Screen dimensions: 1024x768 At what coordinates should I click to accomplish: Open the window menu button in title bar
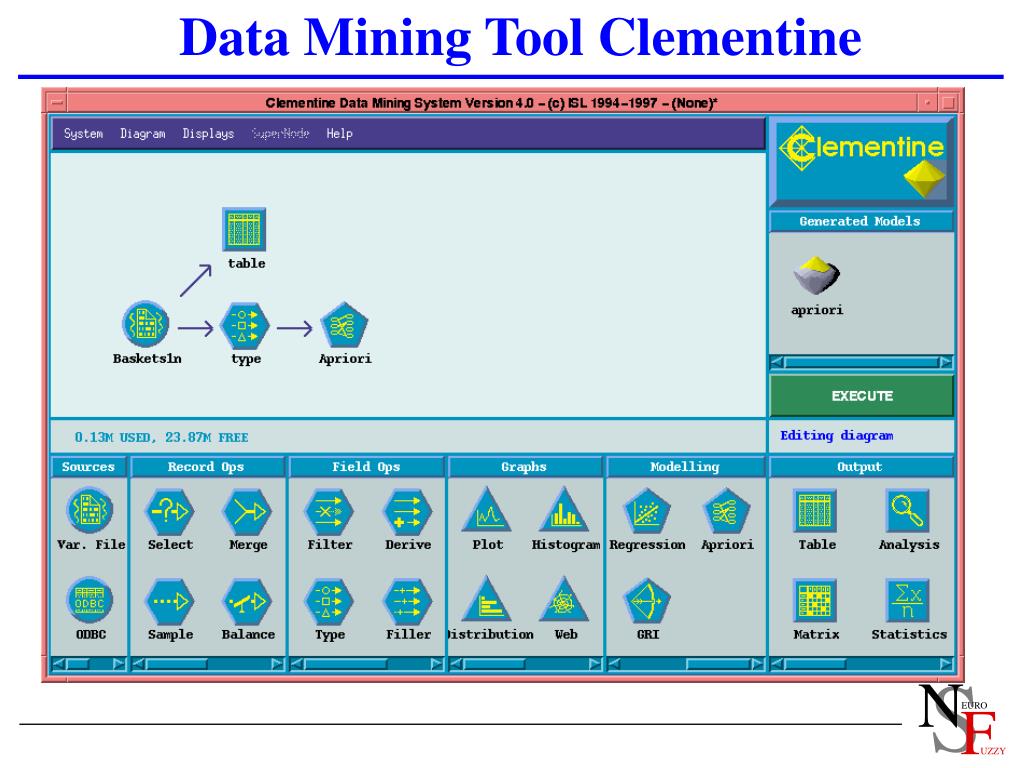tap(57, 103)
